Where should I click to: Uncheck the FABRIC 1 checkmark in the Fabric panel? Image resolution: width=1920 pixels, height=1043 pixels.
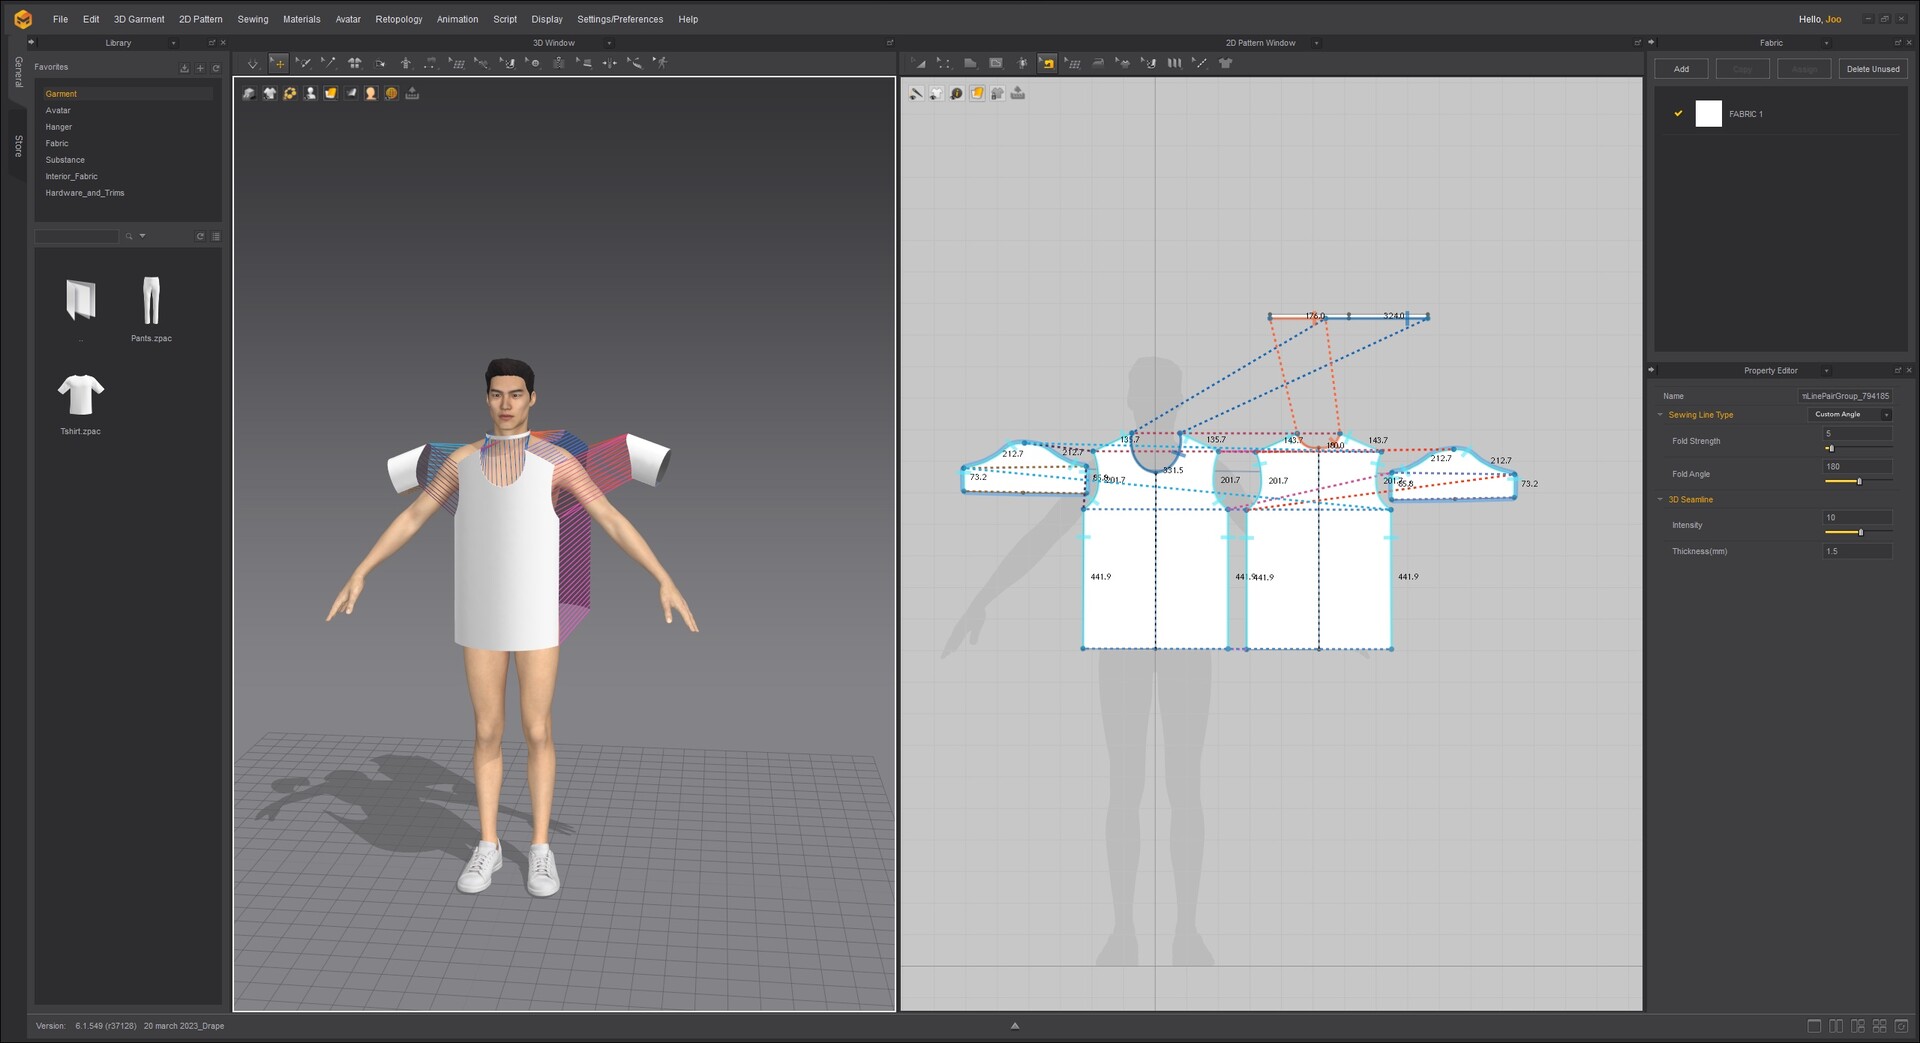1679,113
